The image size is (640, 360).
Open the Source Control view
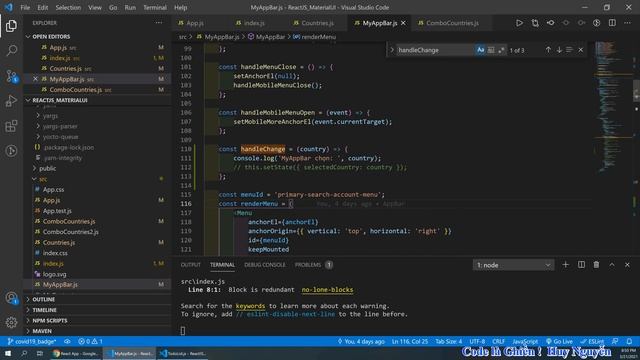pos(11,76)
